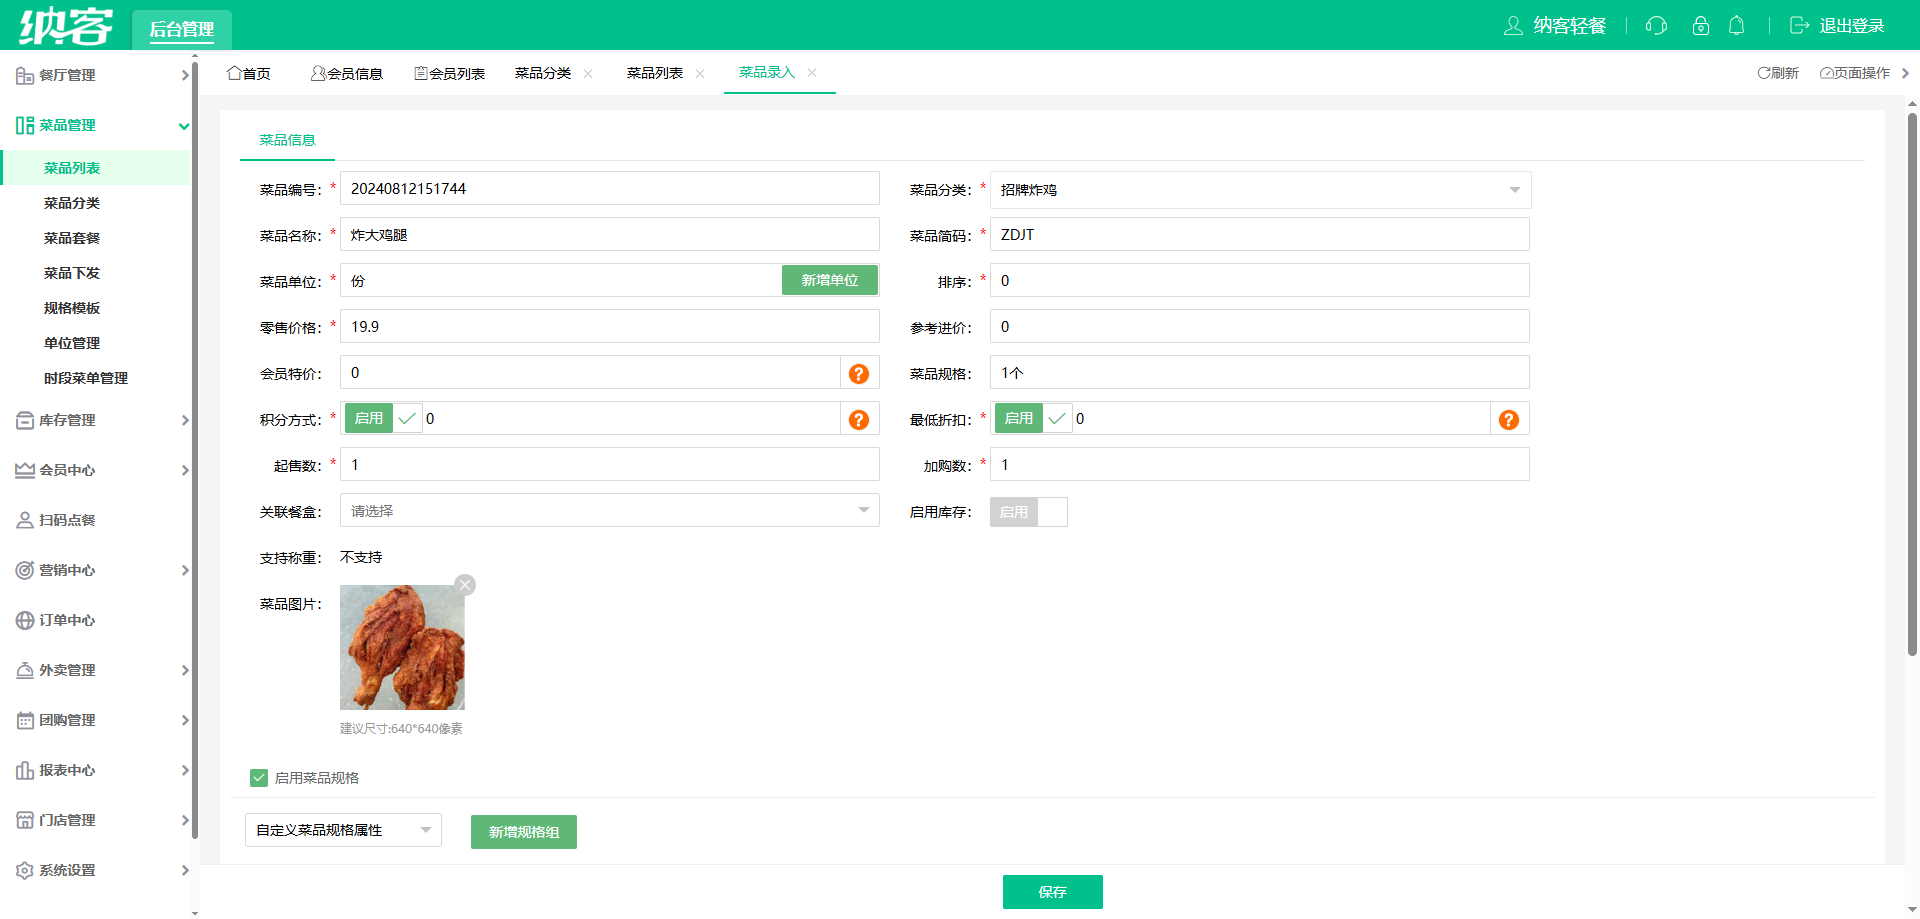This screenshot has width=1920, height=919.
Task: Open 积分方式 help question icon
Action: click(859, 420)
